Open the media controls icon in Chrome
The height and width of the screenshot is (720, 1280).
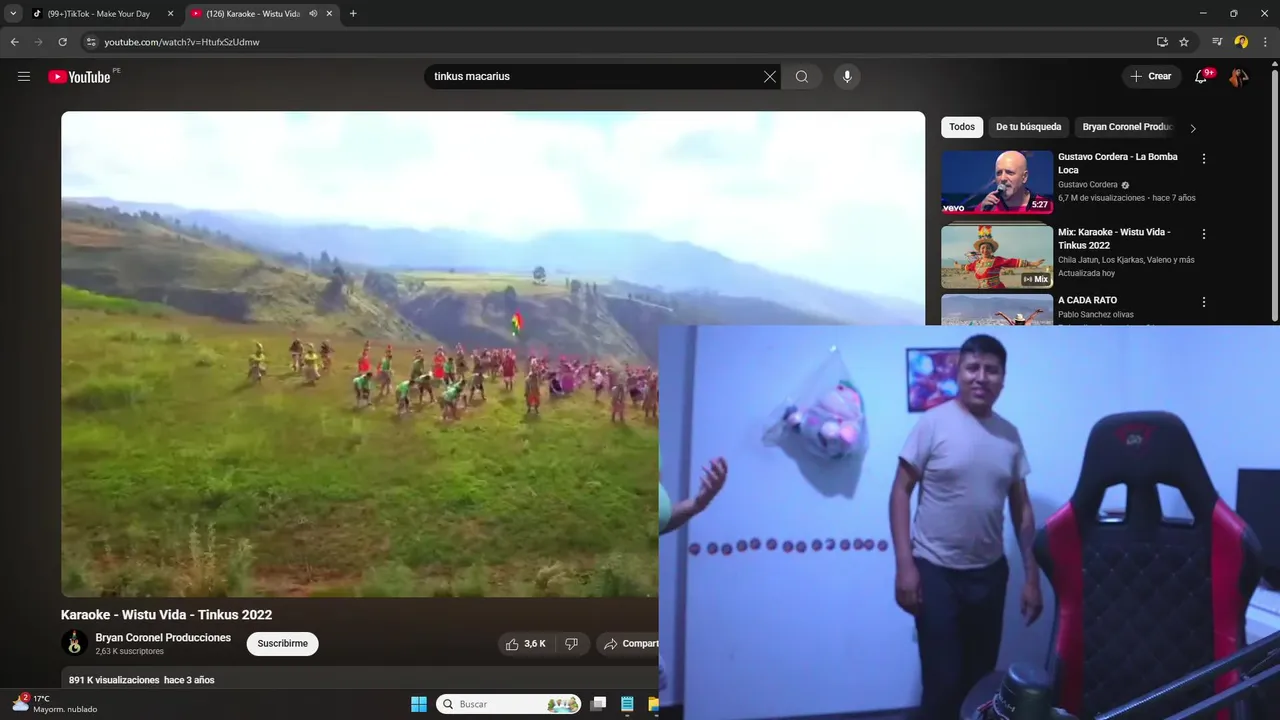pyautogui.click(x=1217, y=42)
